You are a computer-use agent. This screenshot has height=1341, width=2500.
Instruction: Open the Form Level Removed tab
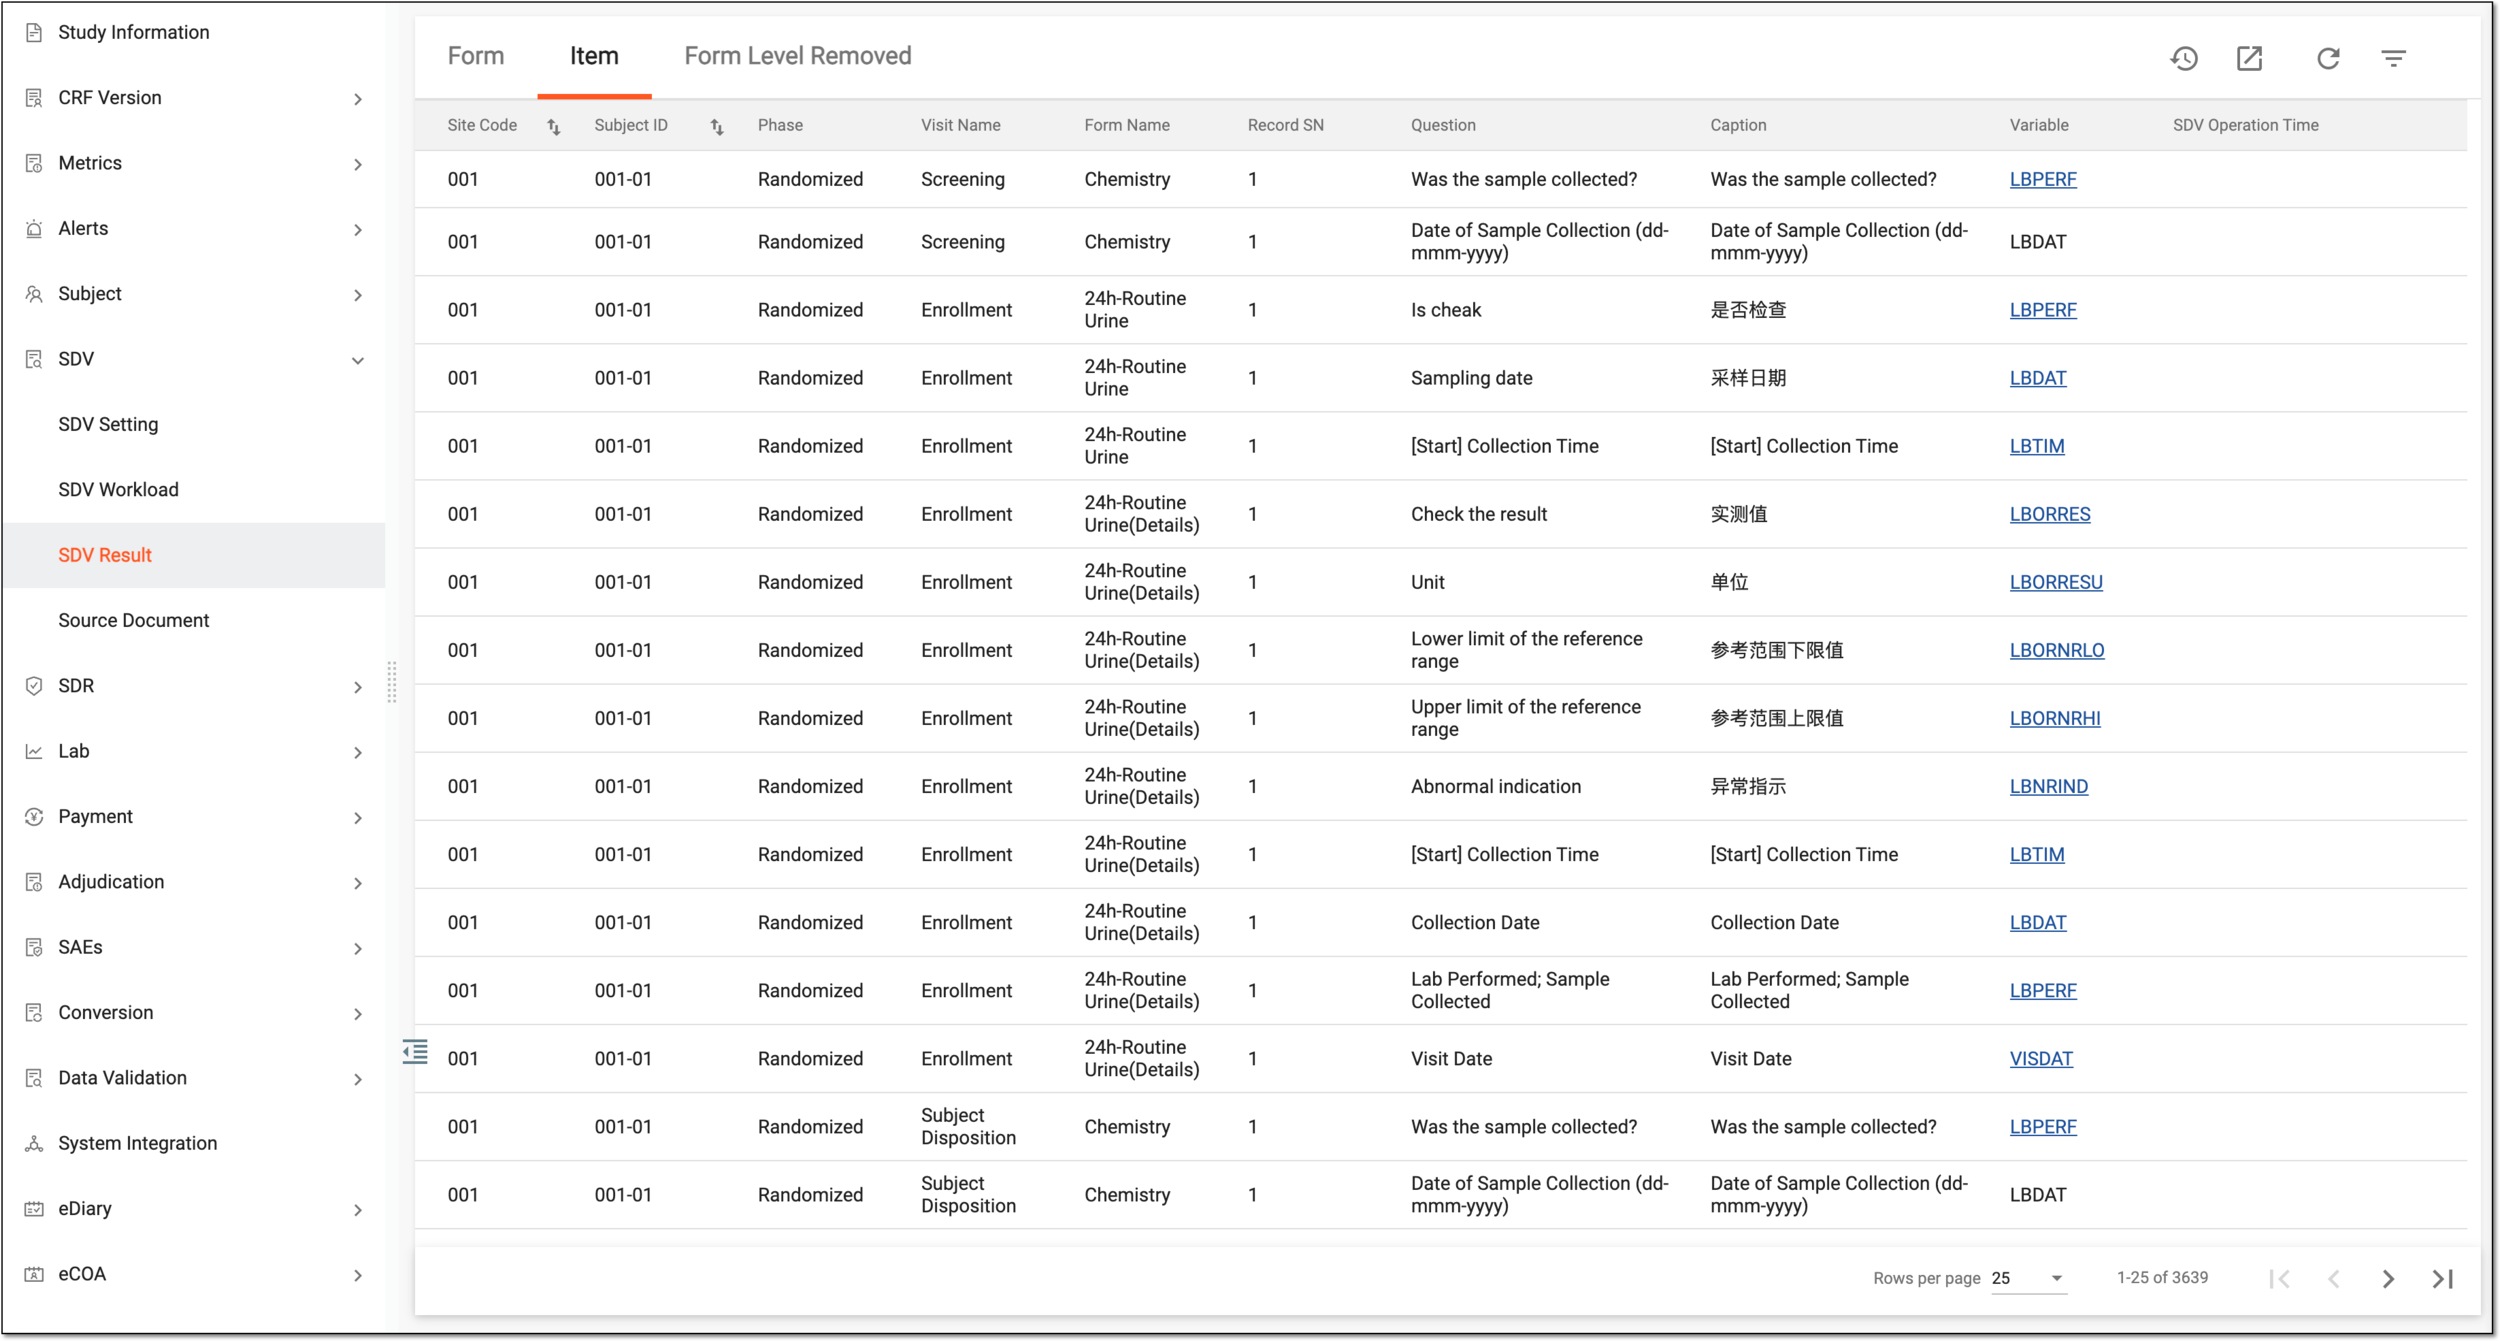pyautogui.click(x=798, y=56)
